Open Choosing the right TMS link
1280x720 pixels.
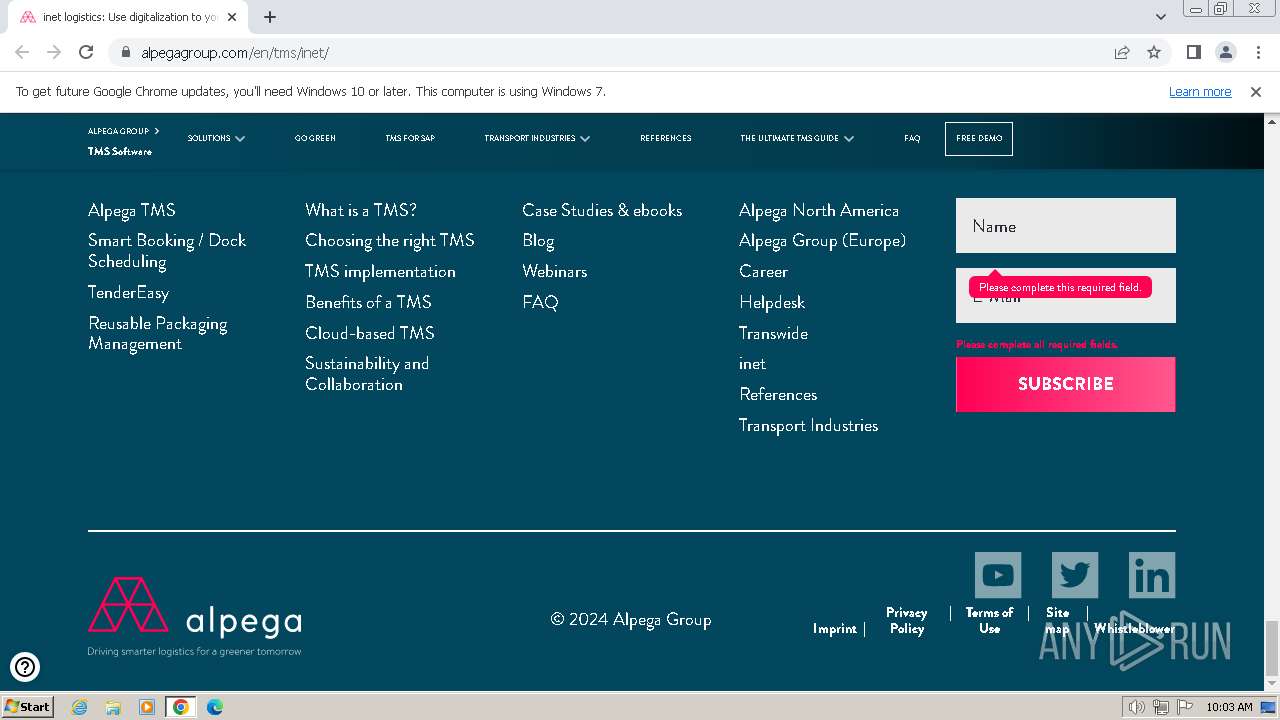click(x=390, y=240)
